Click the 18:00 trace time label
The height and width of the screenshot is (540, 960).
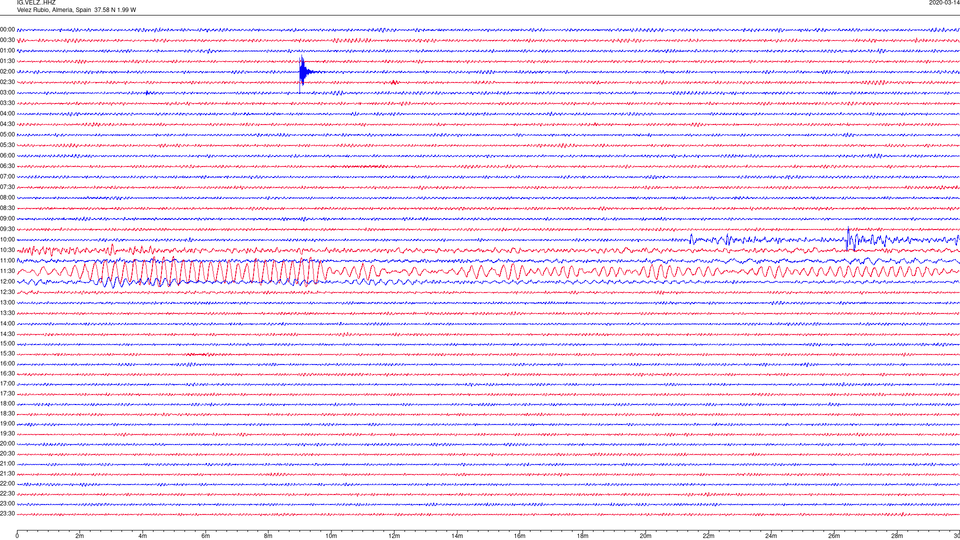(7, 404)
